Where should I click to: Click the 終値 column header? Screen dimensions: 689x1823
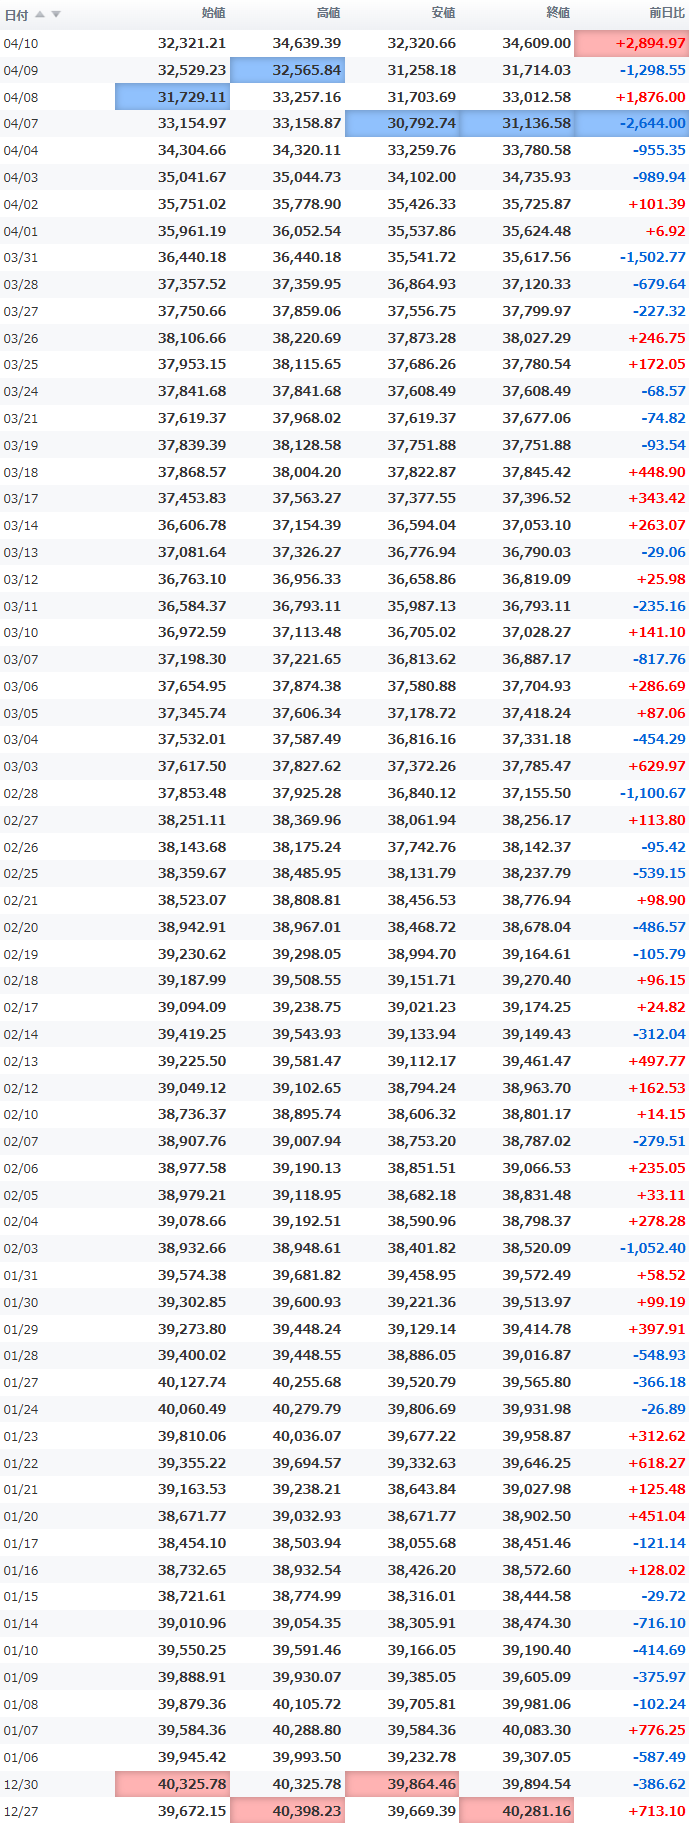pos(558,13)
